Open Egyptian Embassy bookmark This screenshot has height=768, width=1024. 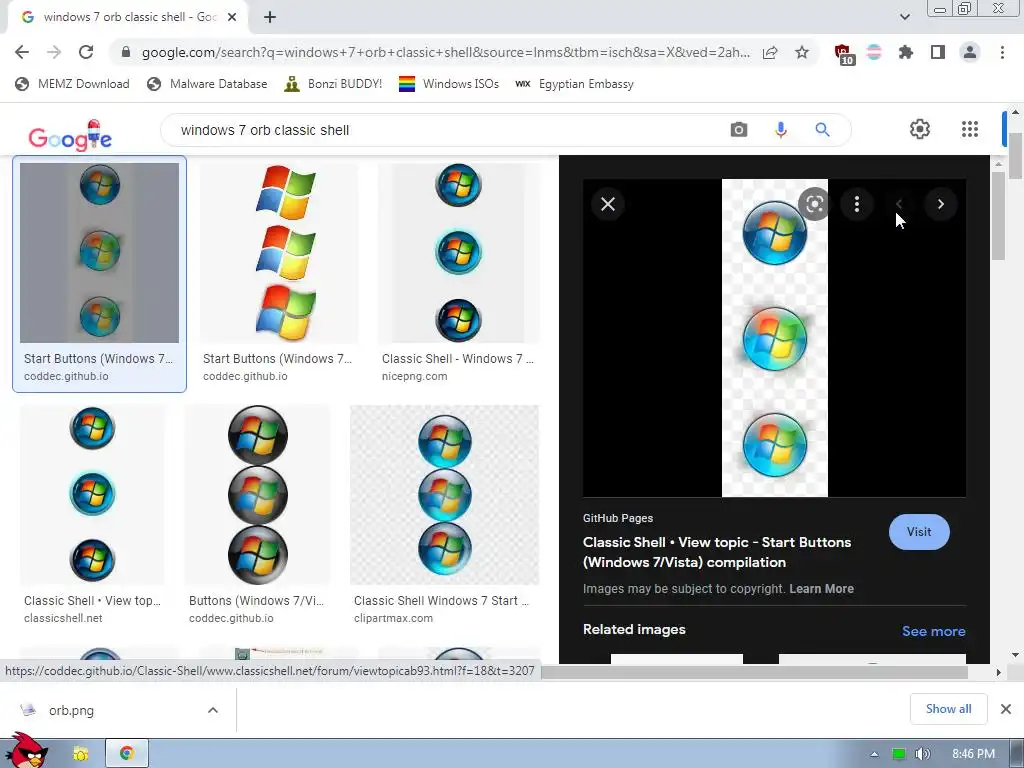tap(574, 84)
